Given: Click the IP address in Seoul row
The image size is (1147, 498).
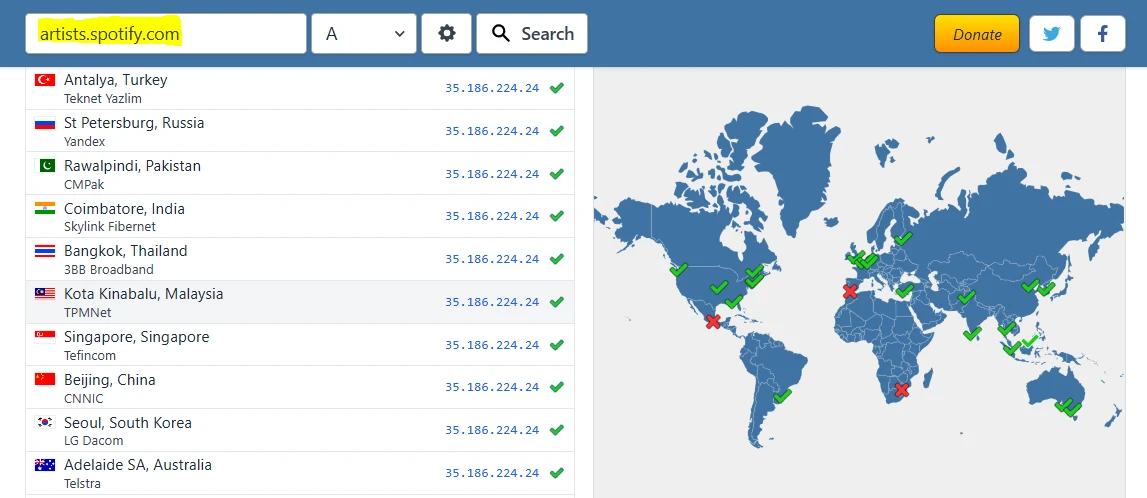Looking at the screenshot, I should [492, 430].
